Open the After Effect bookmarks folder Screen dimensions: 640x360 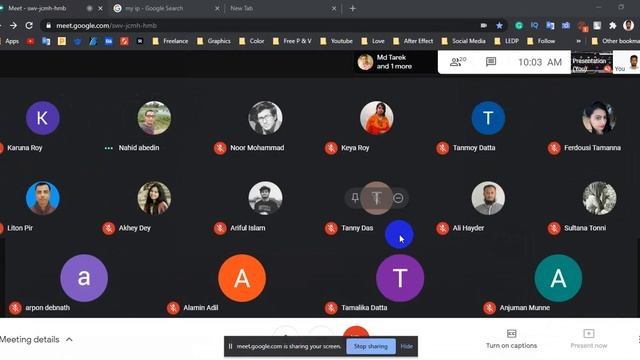[413, 41]
